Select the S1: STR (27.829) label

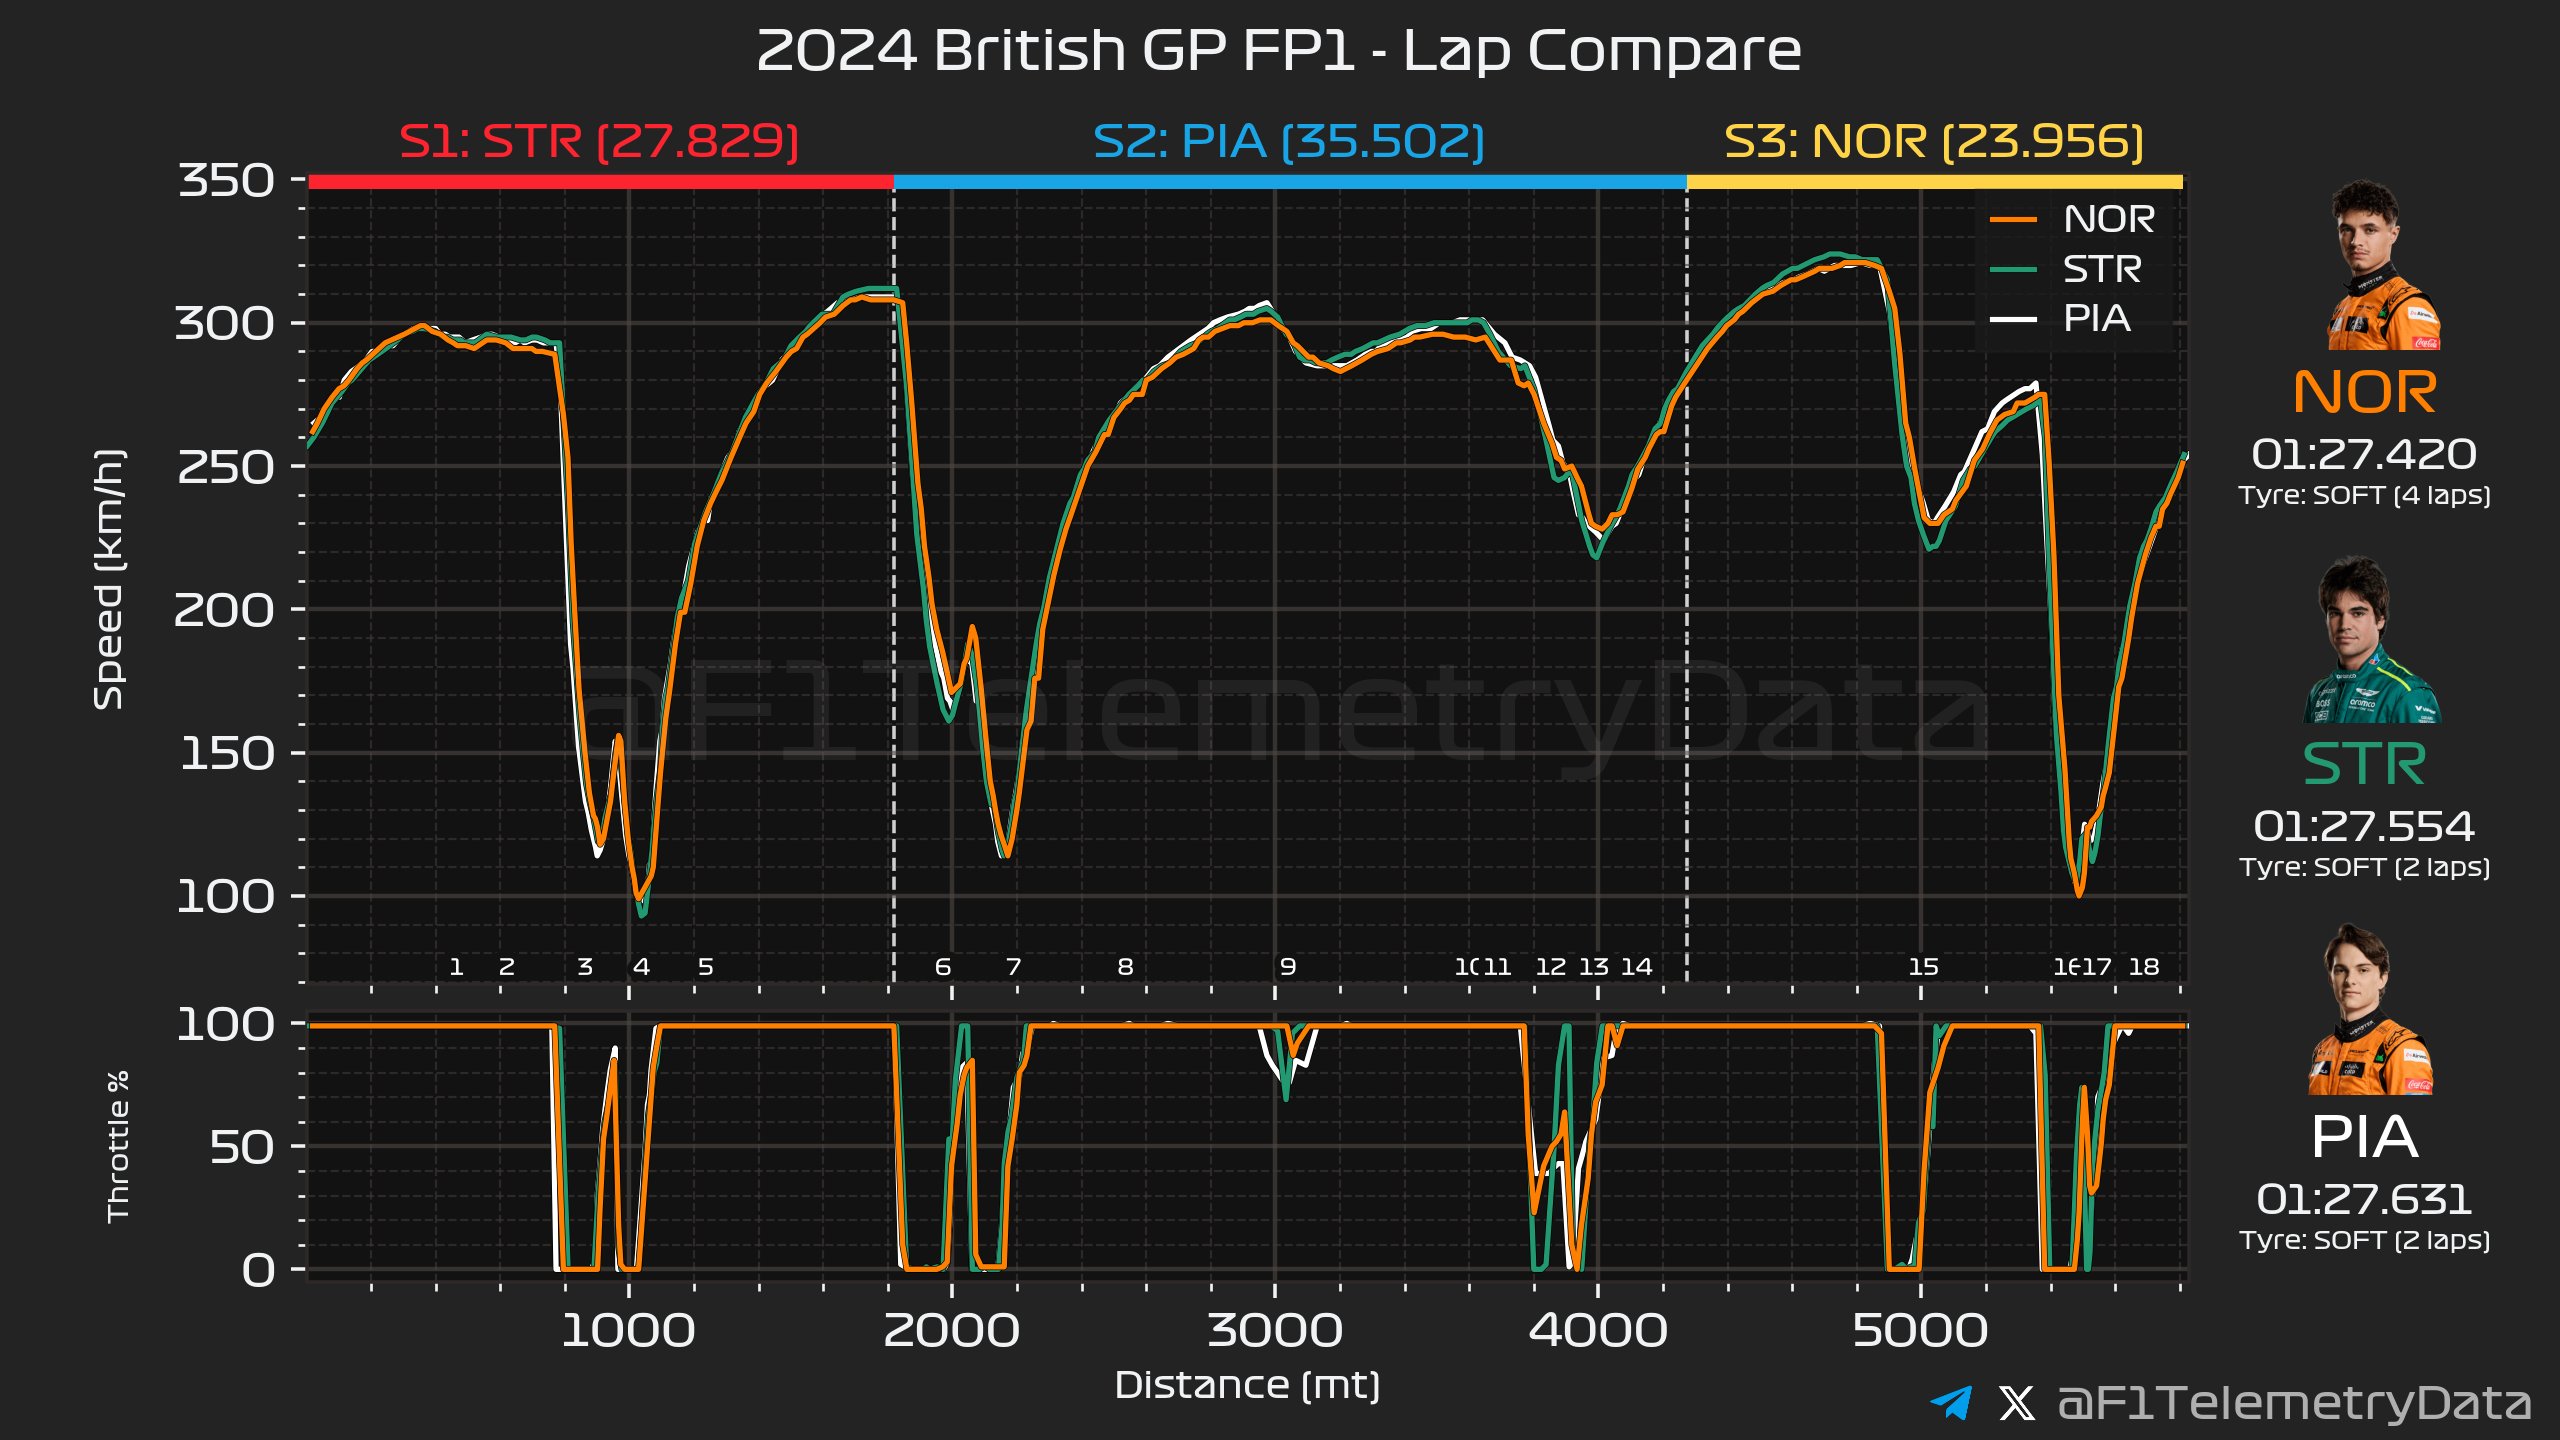(x=599, y=141)
